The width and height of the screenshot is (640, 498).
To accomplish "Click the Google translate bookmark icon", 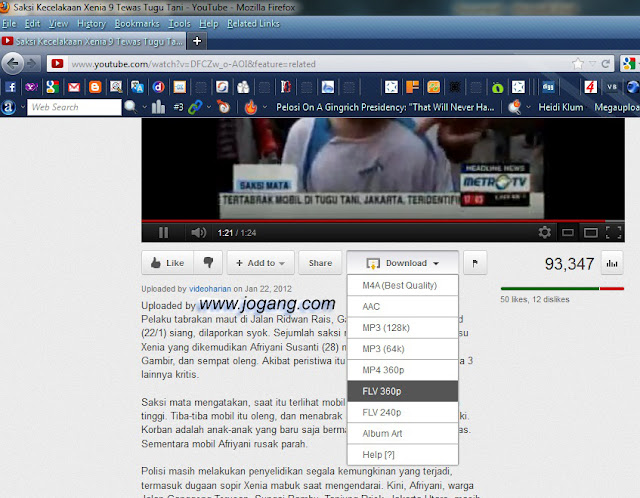I will pyautogui.click(x=137, y=87).
